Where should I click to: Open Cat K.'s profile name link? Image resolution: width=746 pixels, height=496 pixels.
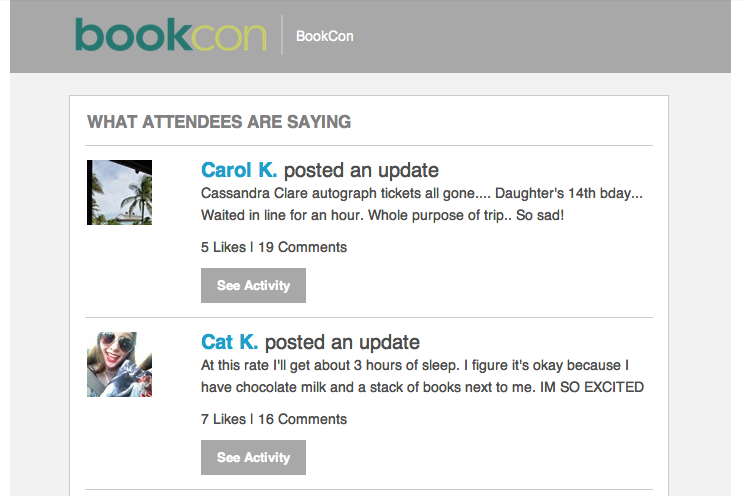click(229, 342)
